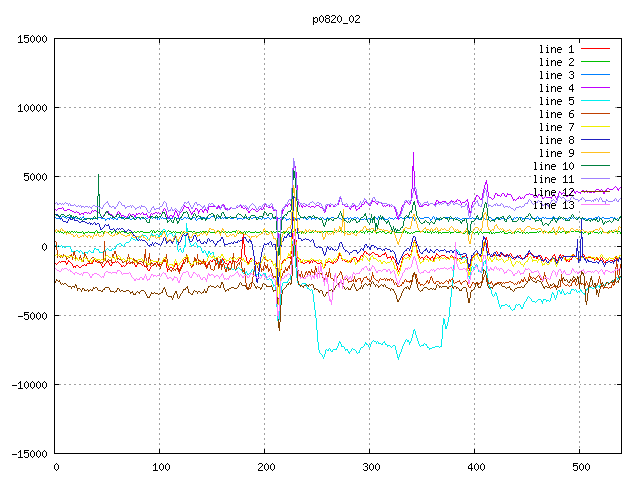Select the cyan line 5 legend sample

point(594,101)
